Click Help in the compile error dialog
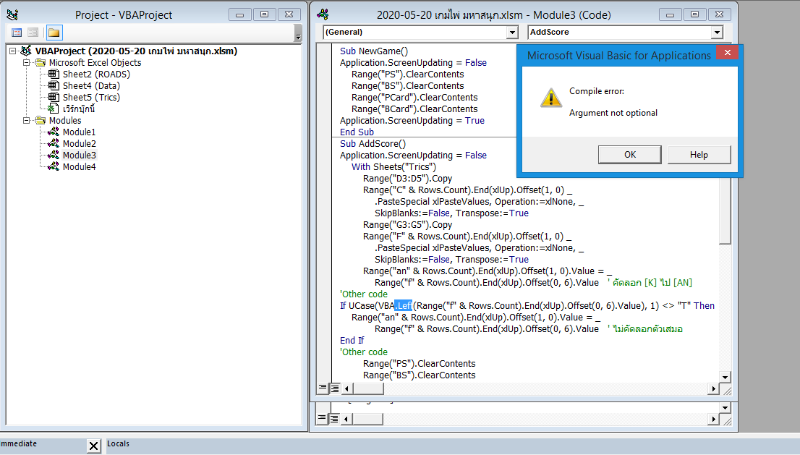The width and height of the screenshot is (800, 455). [x=699, y=155]
